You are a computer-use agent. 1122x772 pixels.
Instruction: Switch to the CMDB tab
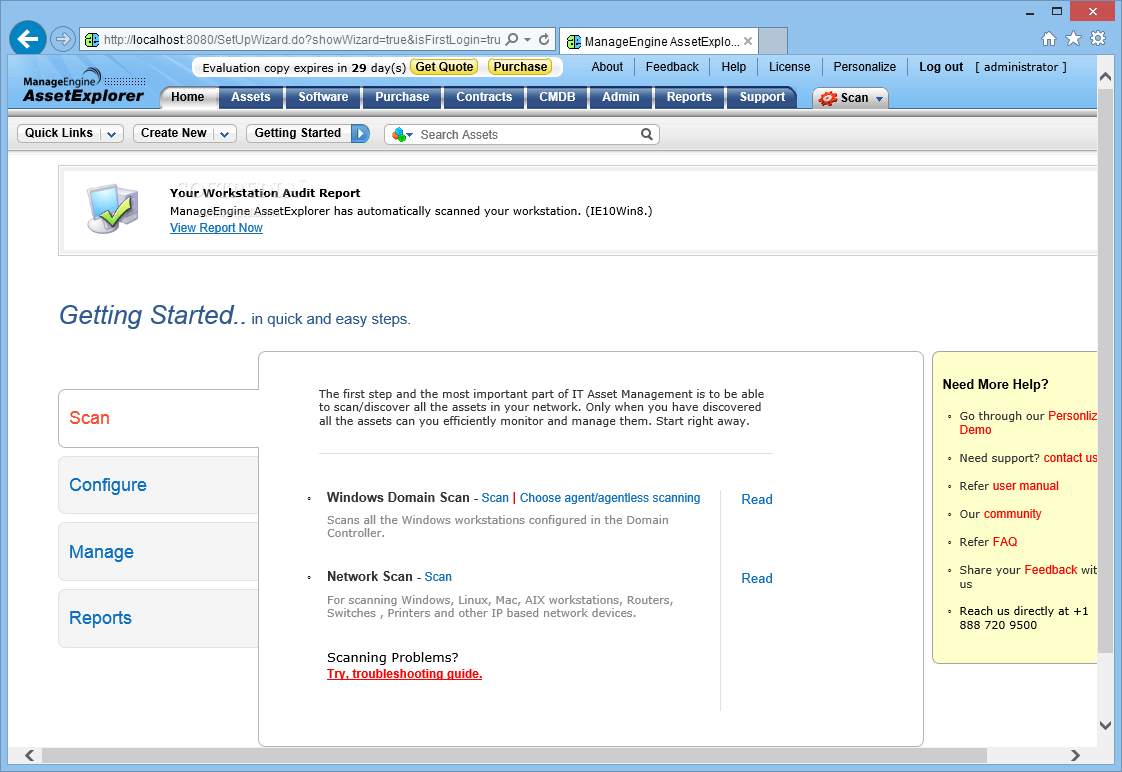[x=557, y=97]
